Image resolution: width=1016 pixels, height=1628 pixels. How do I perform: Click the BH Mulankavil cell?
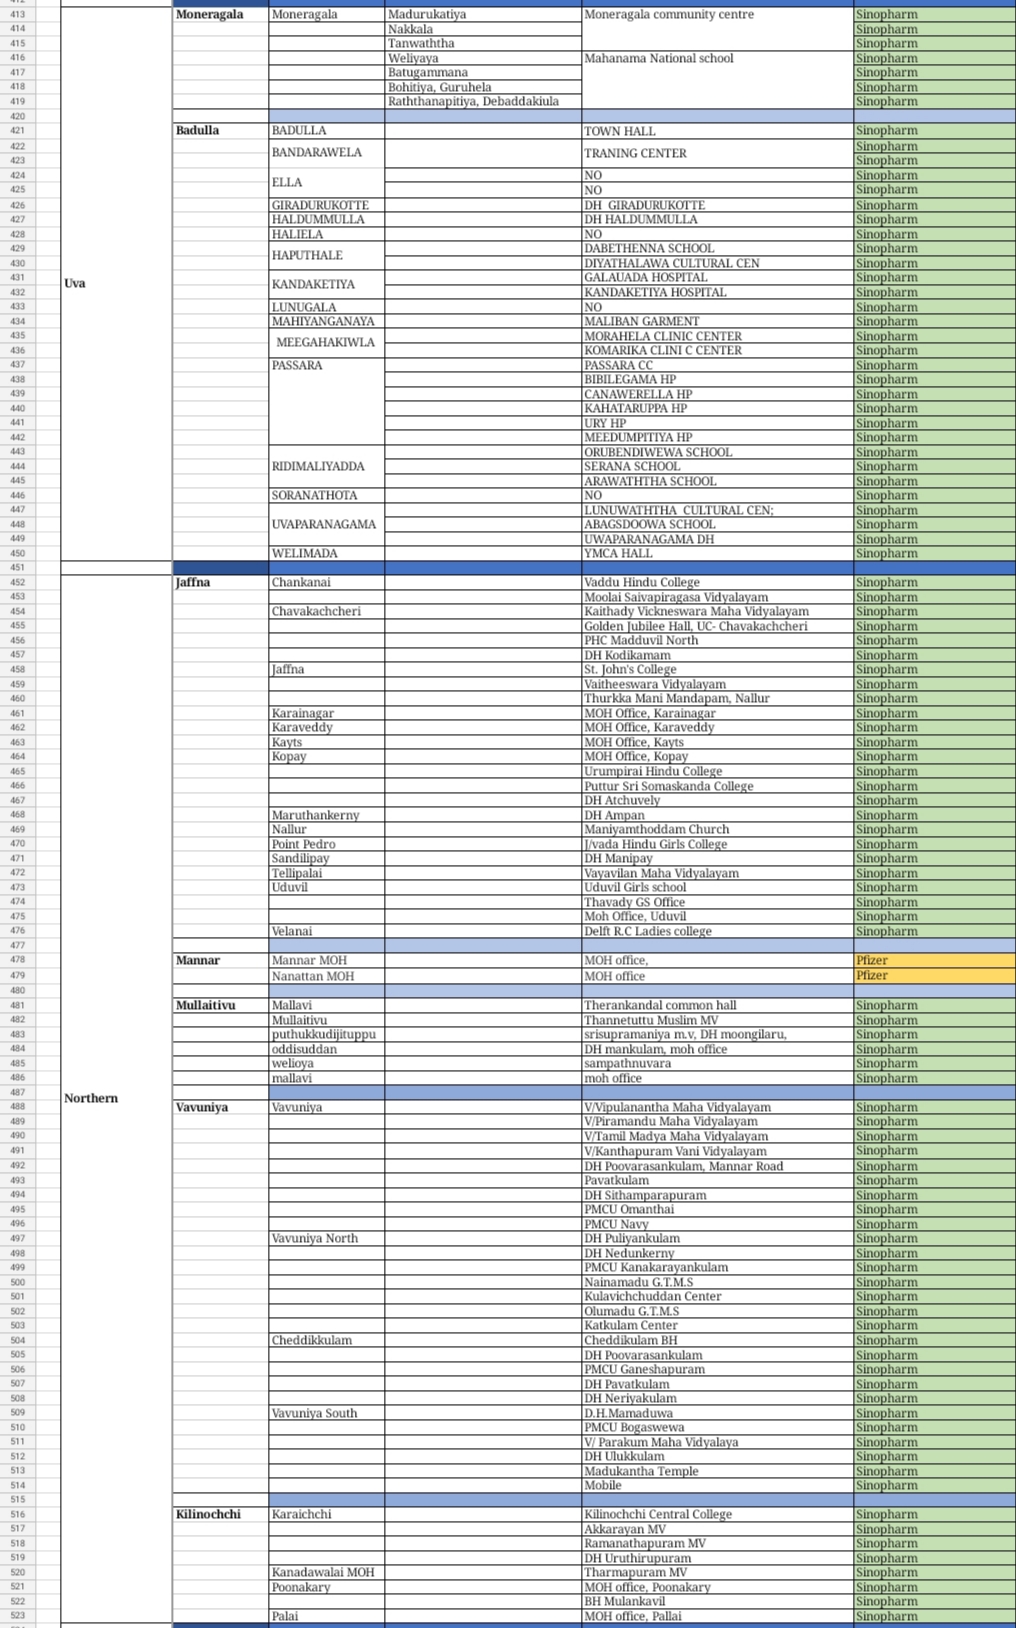coord(717,1601)
